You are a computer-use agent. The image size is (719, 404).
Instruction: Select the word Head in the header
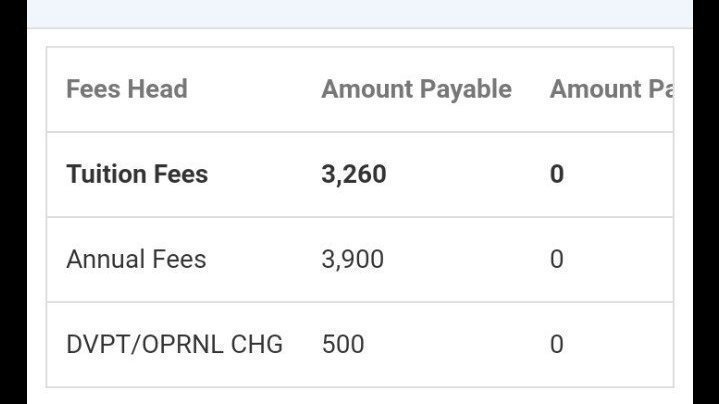157,89
